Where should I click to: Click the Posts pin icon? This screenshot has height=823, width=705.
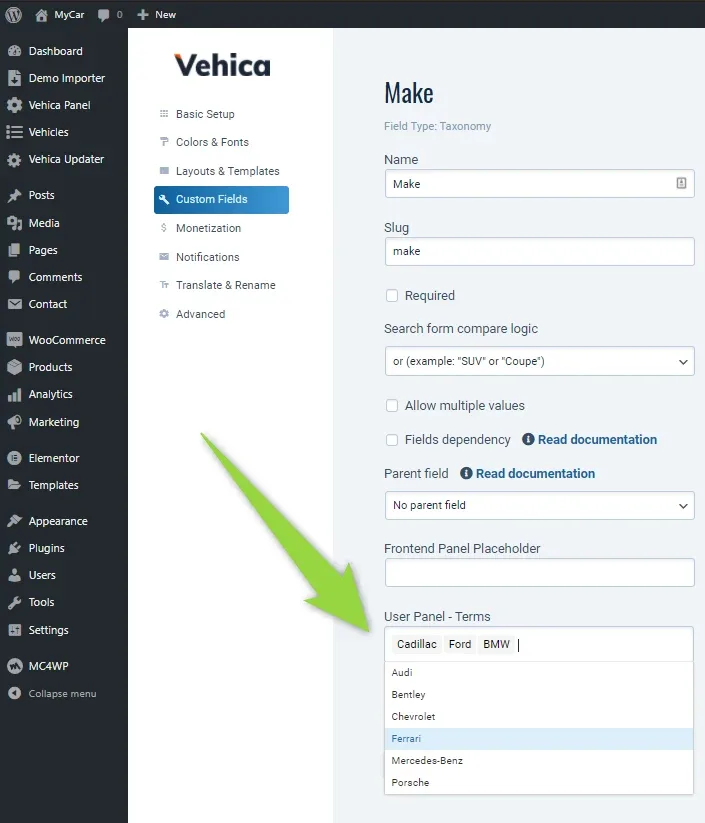(x=15, y=195)
